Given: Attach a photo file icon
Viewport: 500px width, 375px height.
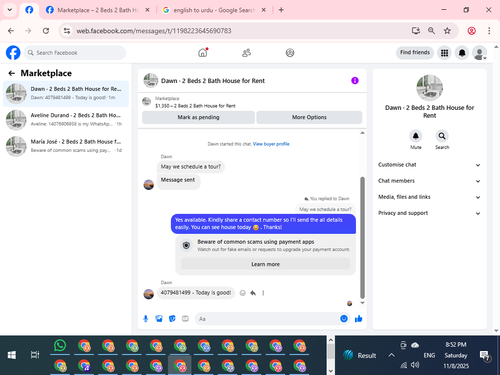Looking at the screenshot, I should click(x=159, y=319).
